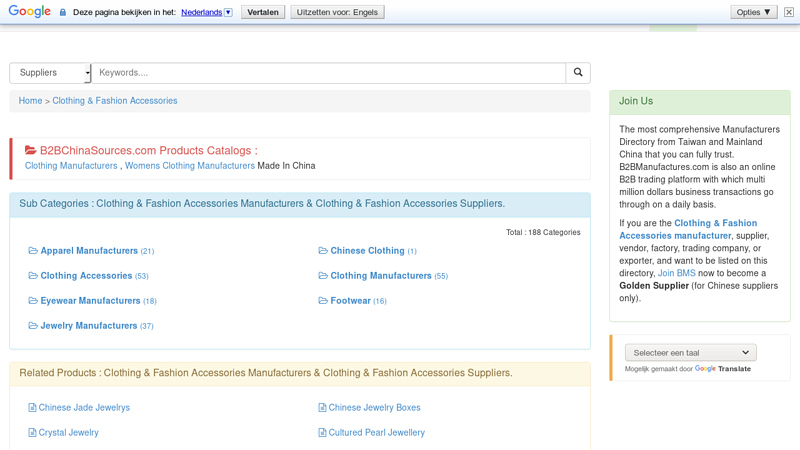Open Apparel Manufacturers category
The image size is (800, 450).
click(89, 251)
